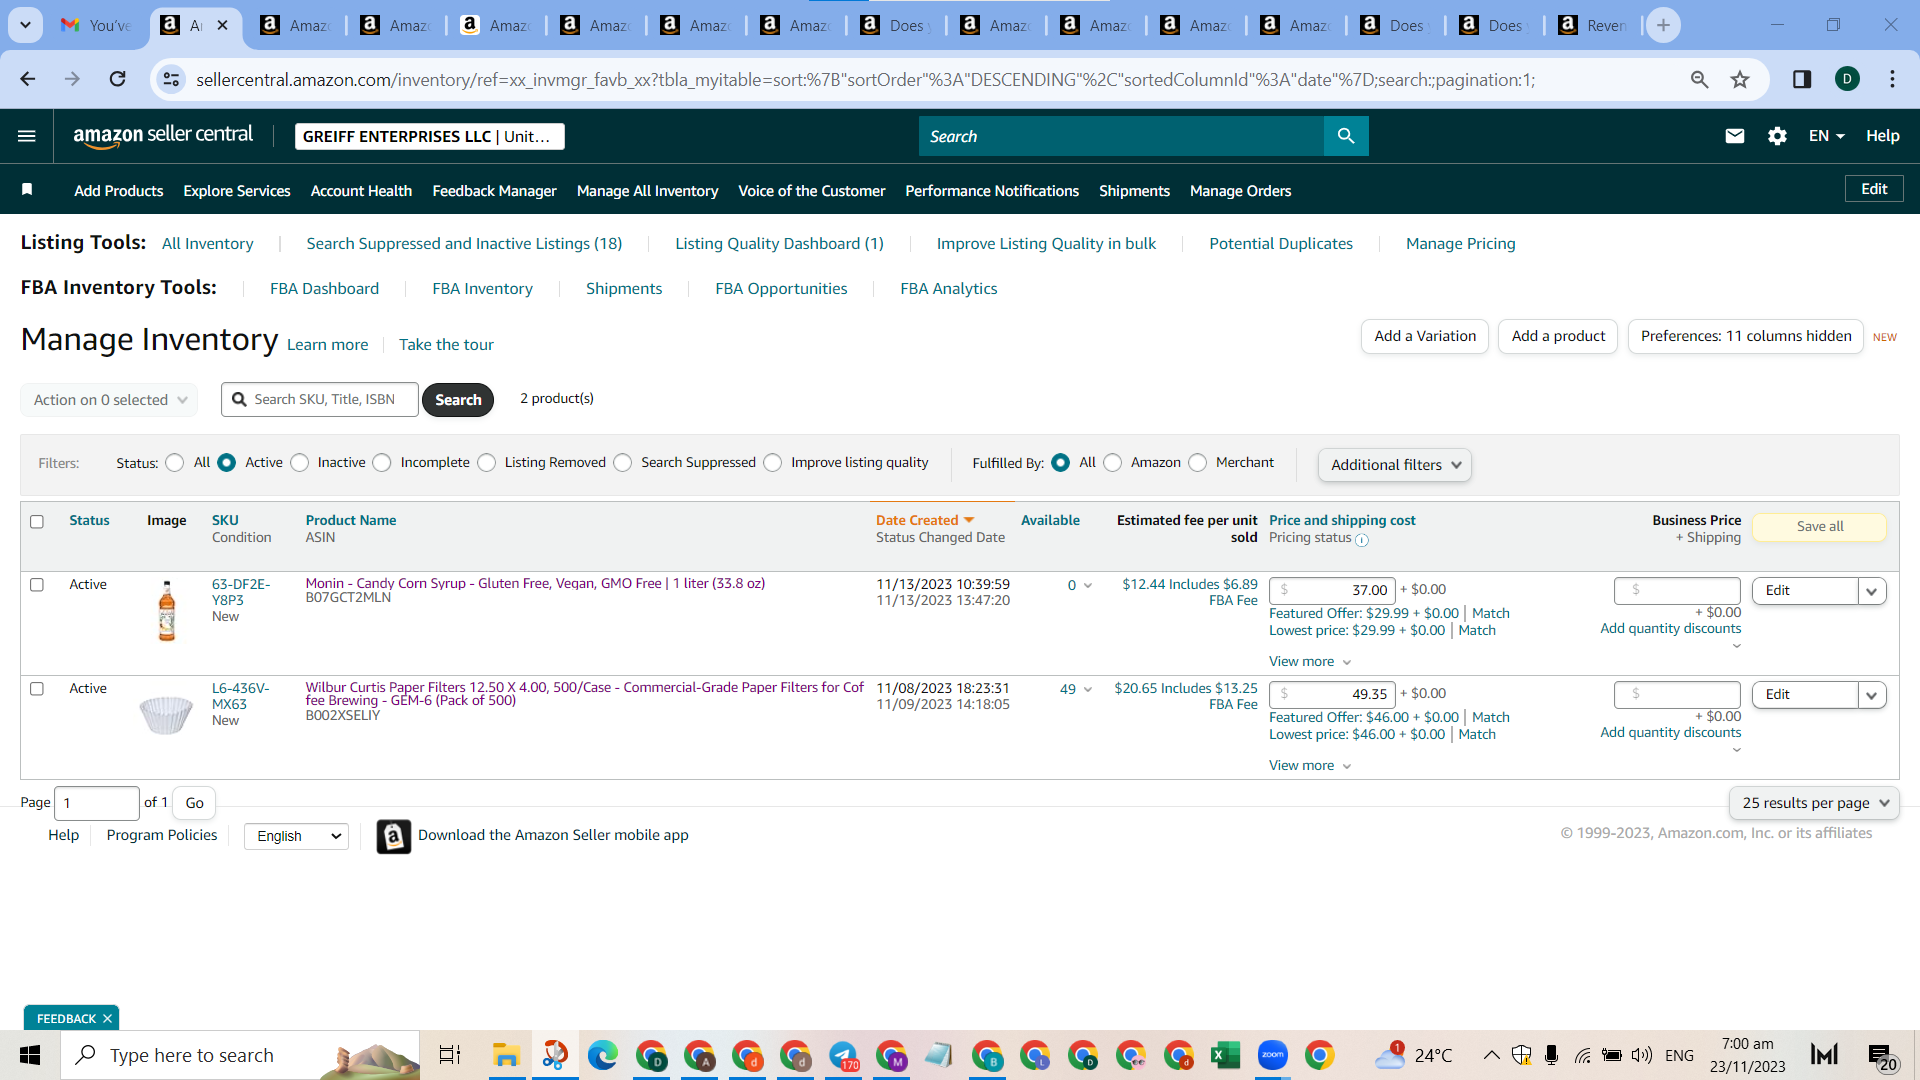1920x1080 pixels.
Task: Open the 25 results per page dropdown
Action: pos(1814,803)
